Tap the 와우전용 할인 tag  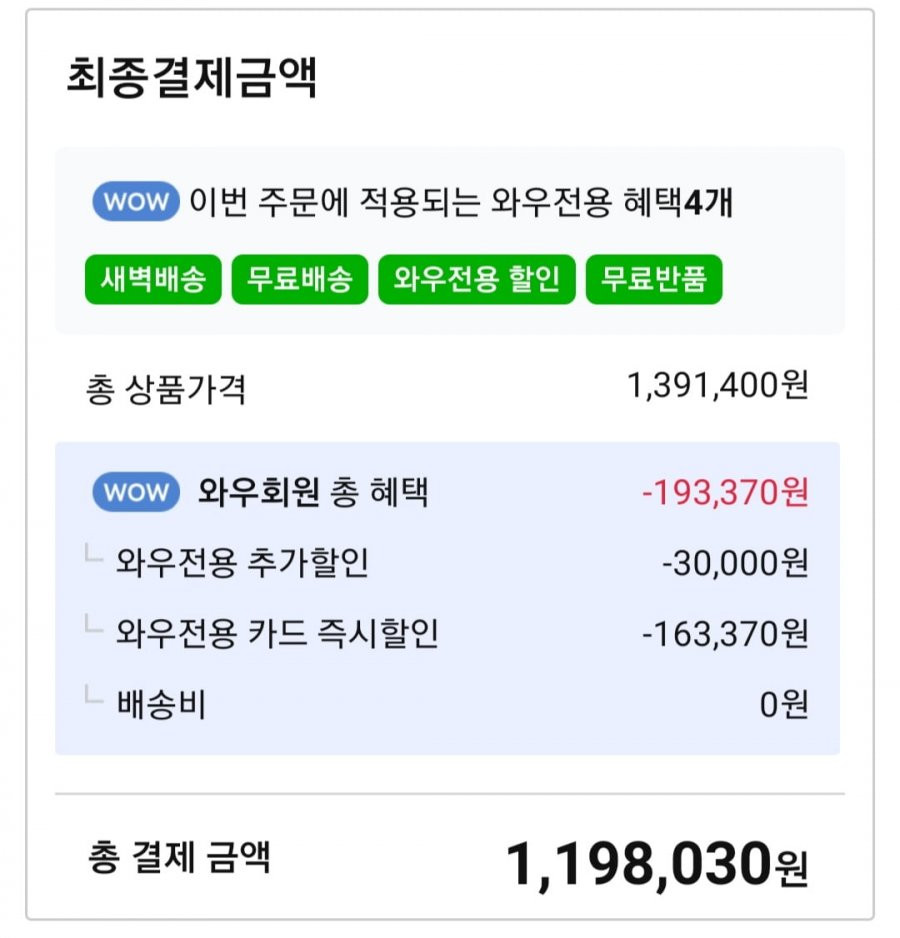point(477,279)
